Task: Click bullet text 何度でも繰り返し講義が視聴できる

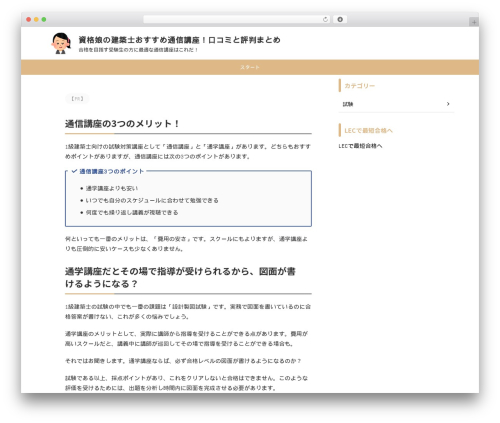Action: click(x=132, y=212)
